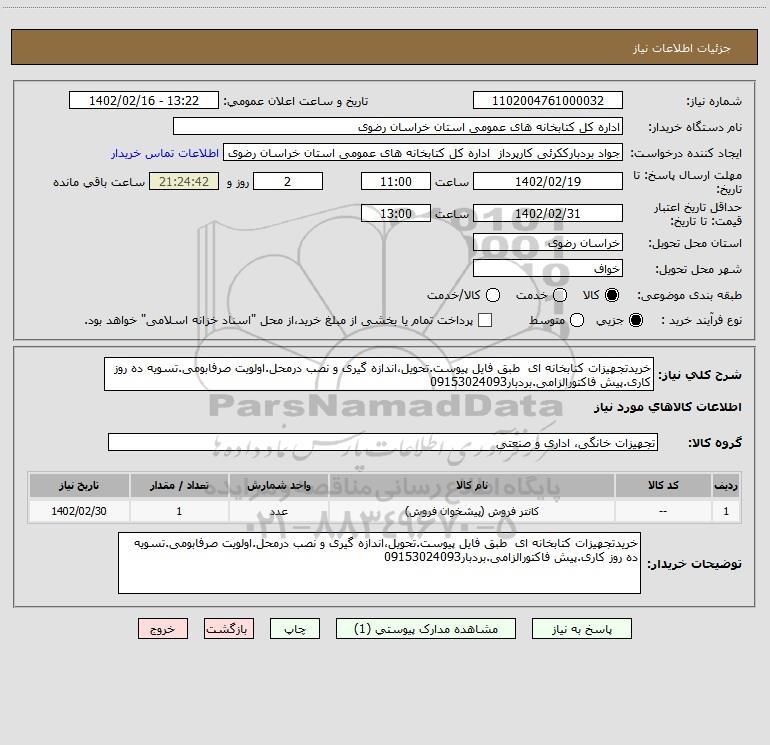Screen dimensions: 770x745
Task: Click the بازگشت back button
Action: click(x=229, y=629)
